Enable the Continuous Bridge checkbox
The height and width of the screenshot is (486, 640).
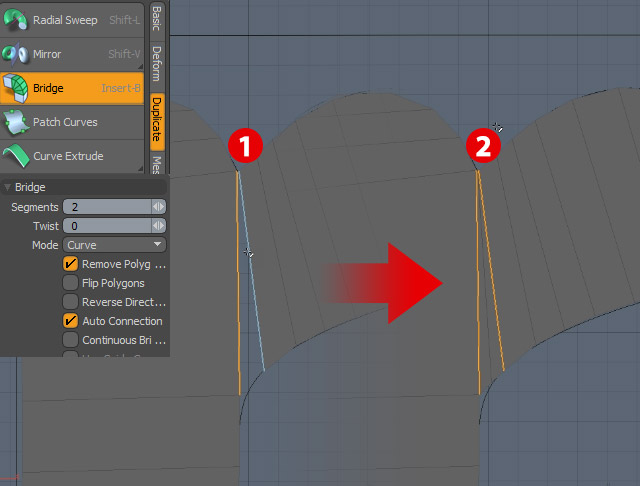point(70,340)
